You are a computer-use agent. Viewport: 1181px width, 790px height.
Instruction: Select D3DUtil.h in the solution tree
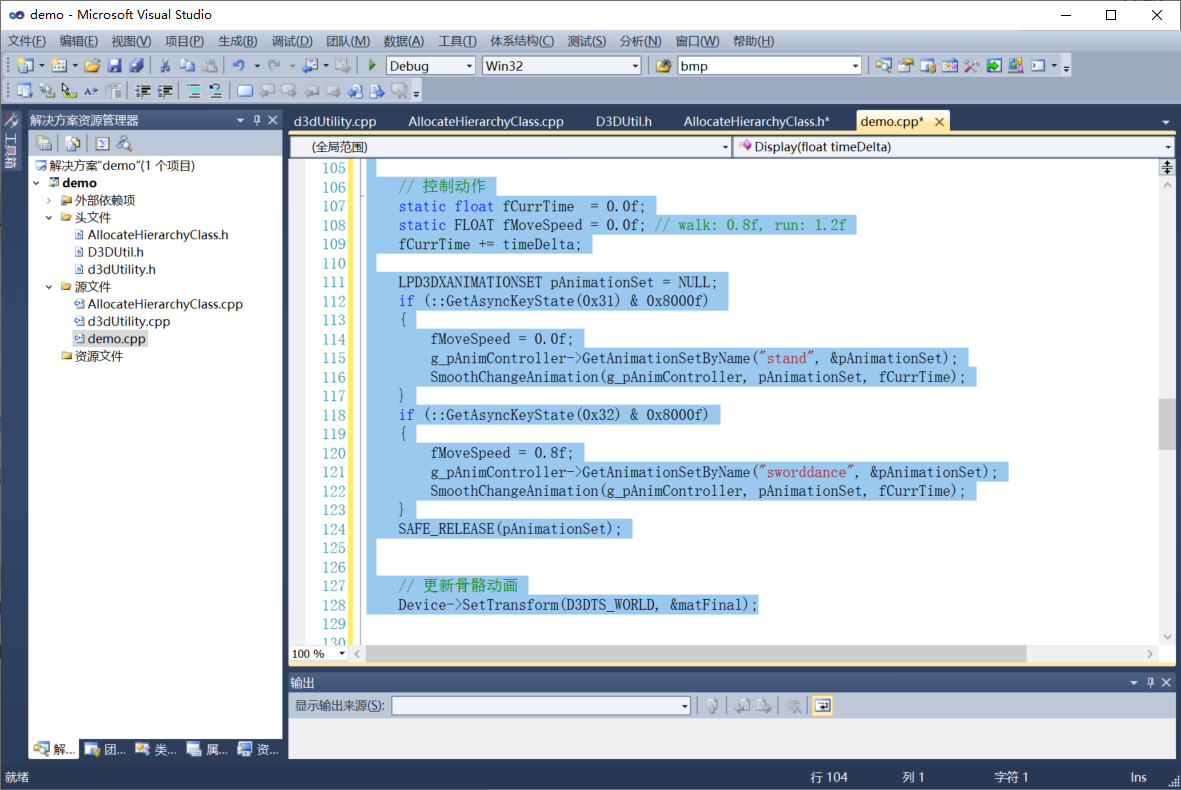coord(115,252)
